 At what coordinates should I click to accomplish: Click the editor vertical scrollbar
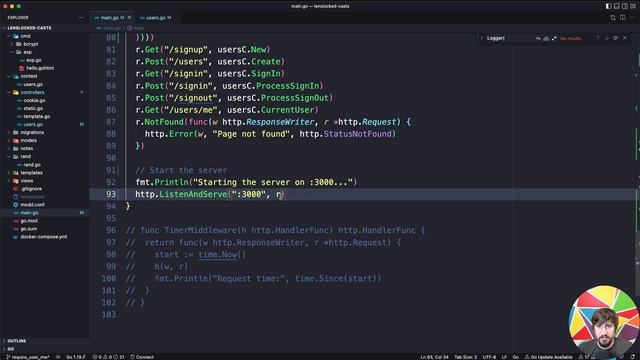click(x=637, y=163)
